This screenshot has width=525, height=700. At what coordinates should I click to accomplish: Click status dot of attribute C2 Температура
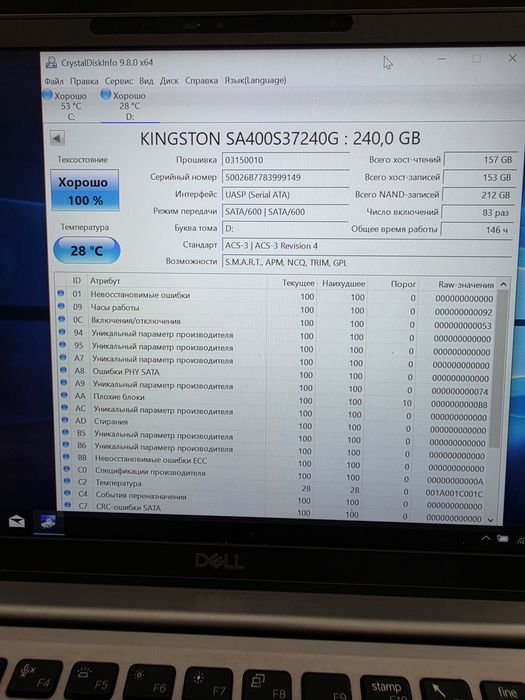point(67,481)
